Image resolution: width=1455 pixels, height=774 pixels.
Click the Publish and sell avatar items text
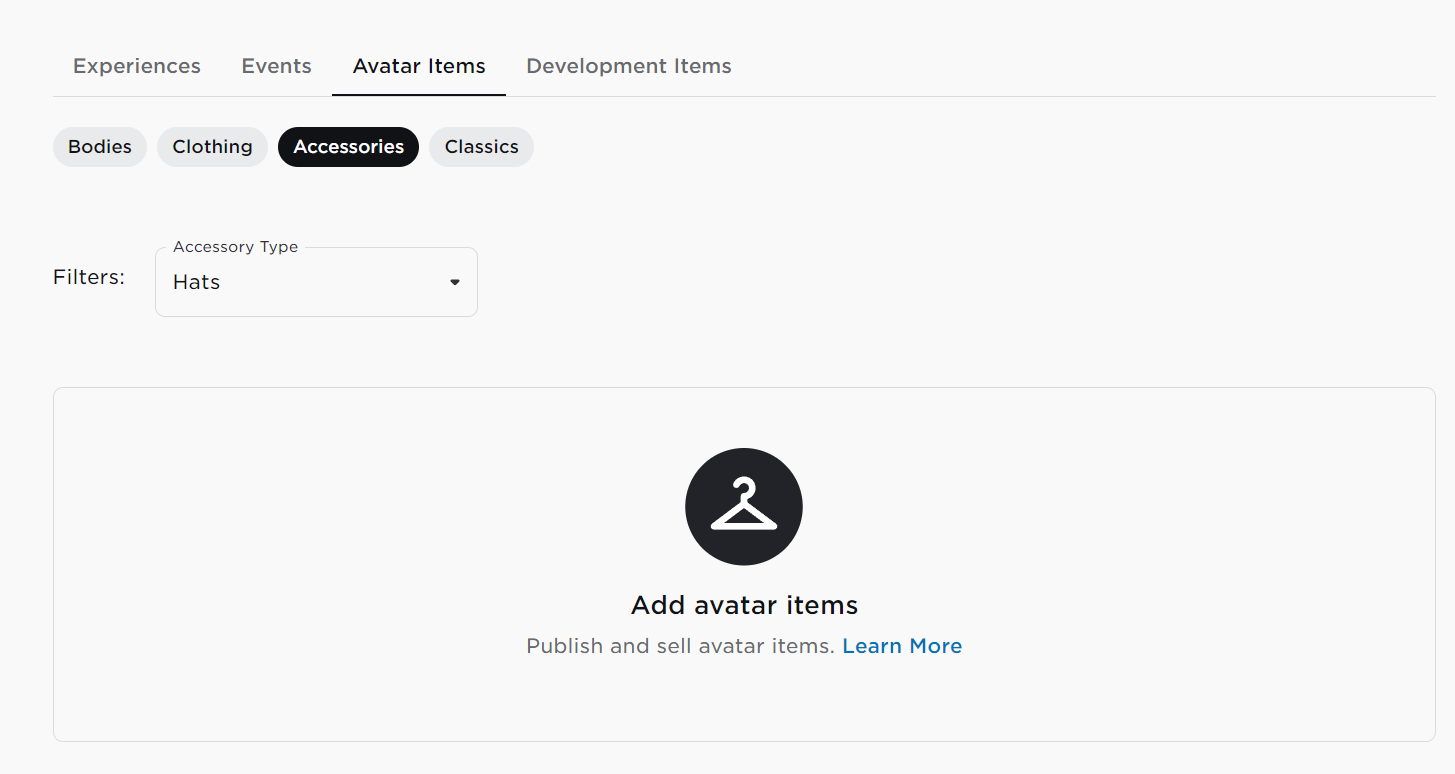[680, 646]
